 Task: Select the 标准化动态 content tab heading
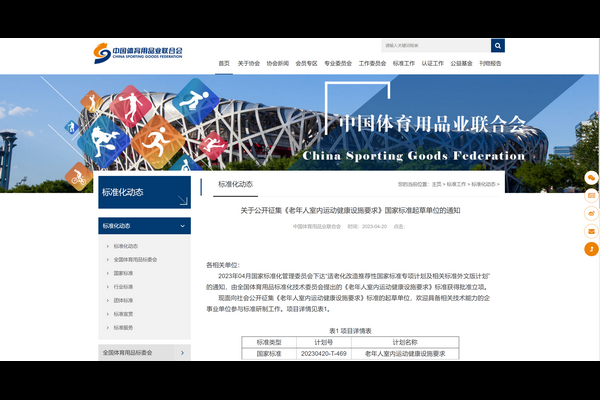235,184
